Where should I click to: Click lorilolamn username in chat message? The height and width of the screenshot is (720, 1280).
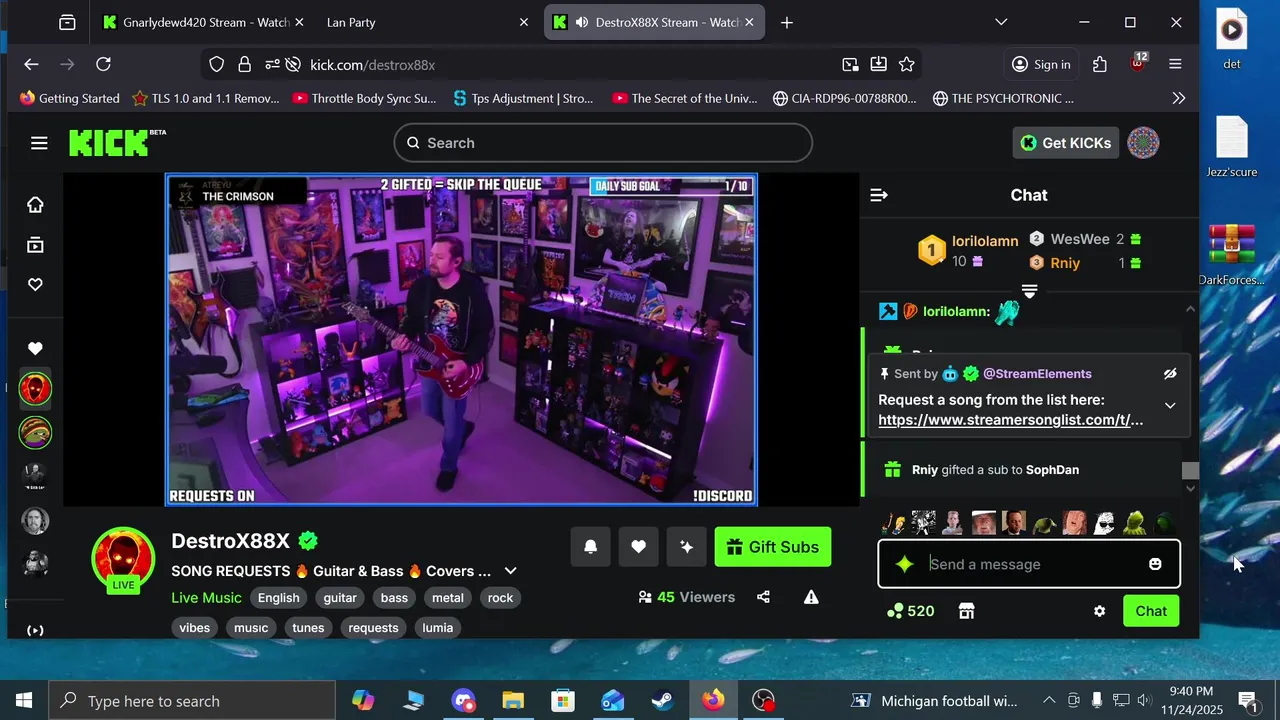click(956, 312)
